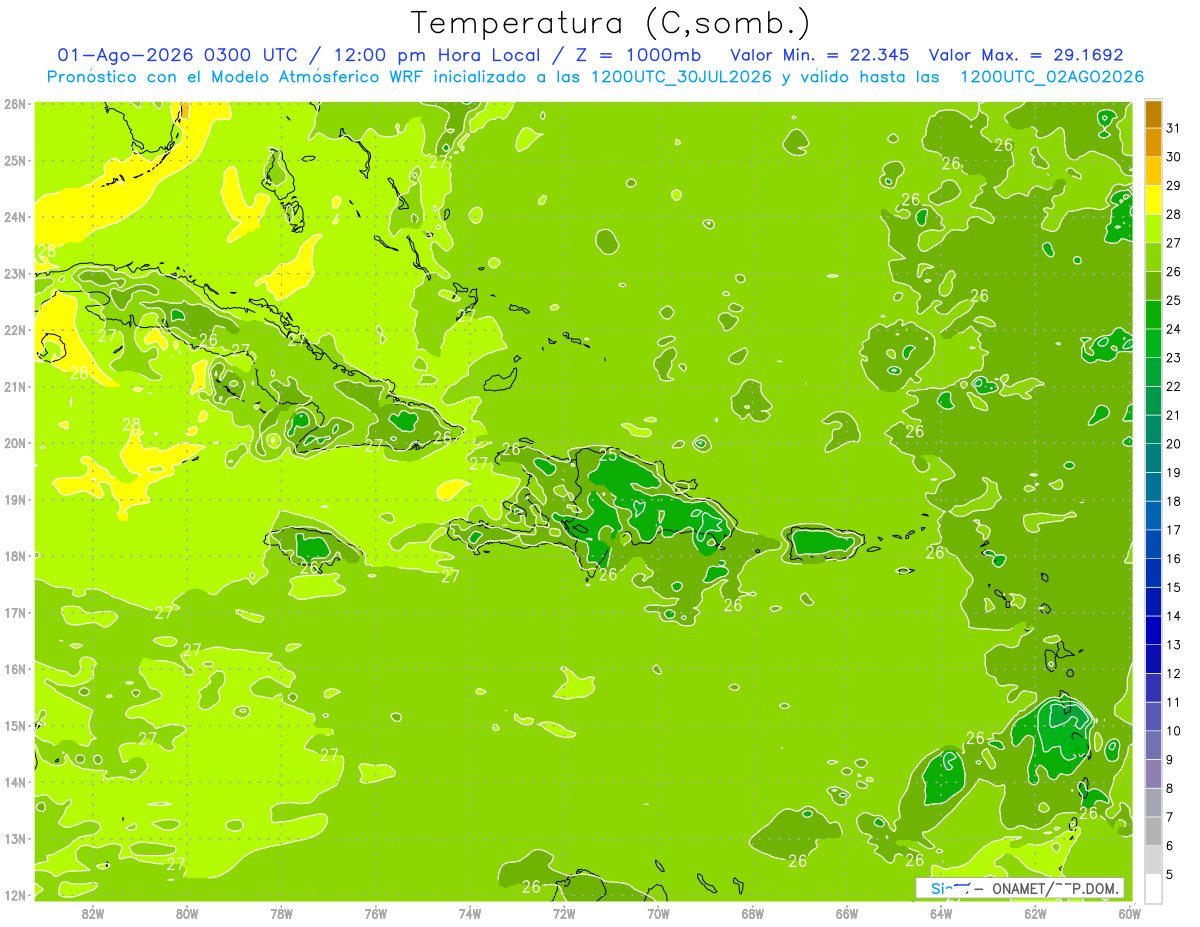Click the 16N latitude axis label
The height and width of the screenshot is (927, 1200).
15,669
